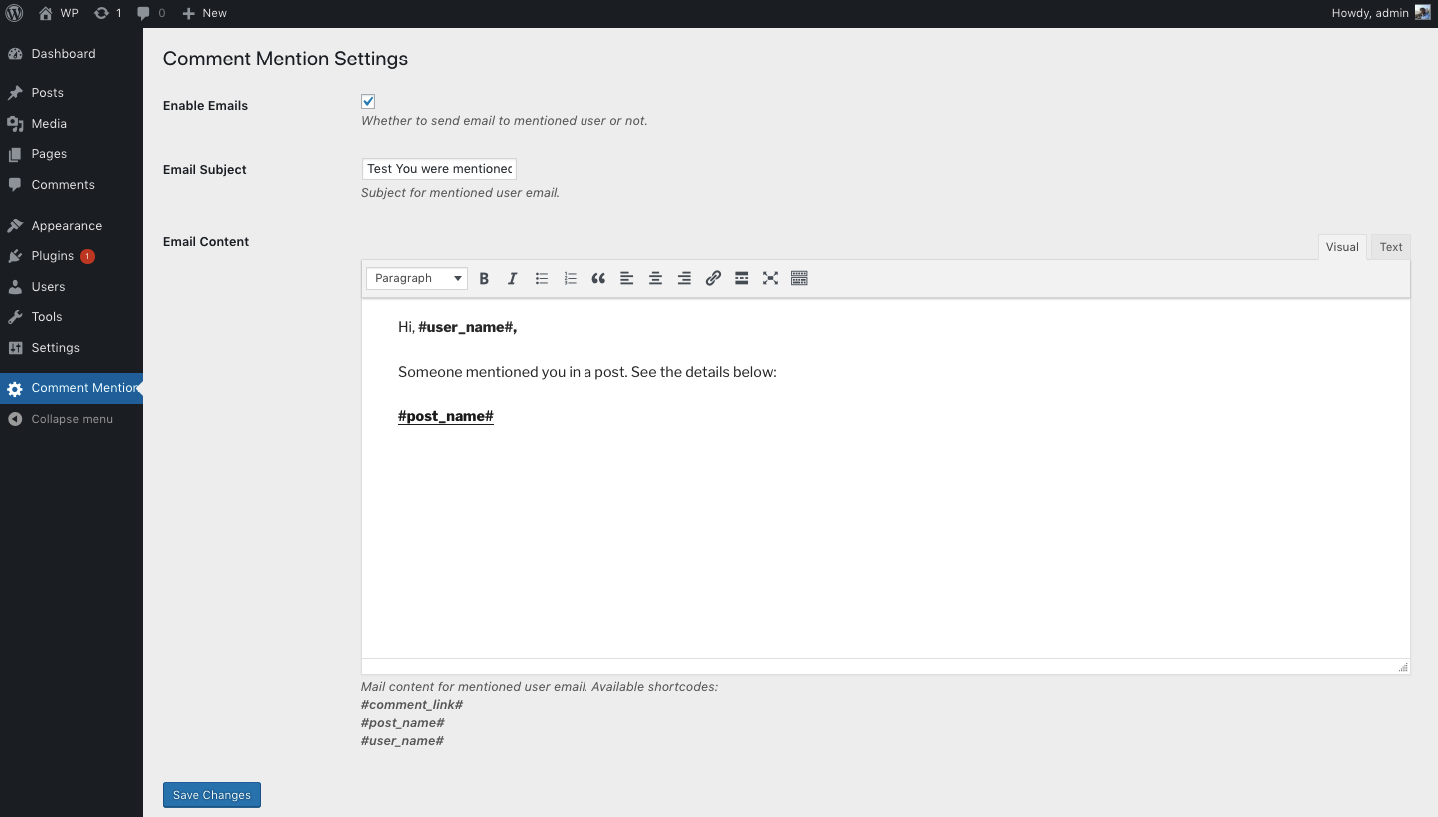Select the Comment Mention menu item
The height and width of the screenshot is (817, 1438).
pyautogui.click(x=71, y=388)
